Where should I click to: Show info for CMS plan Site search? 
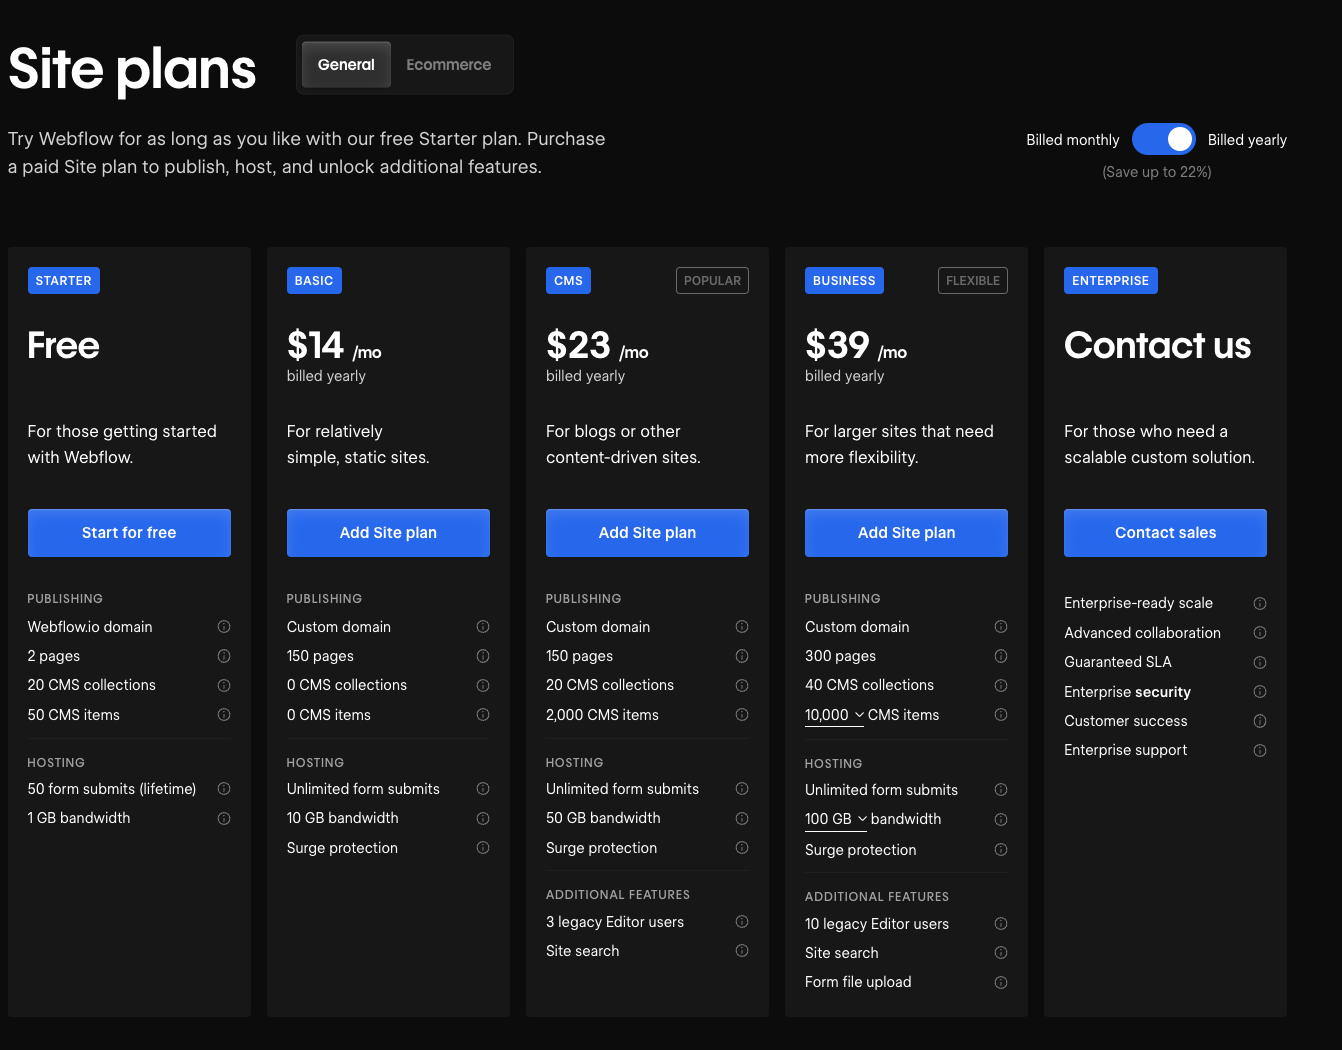click(x=742, y=951)
